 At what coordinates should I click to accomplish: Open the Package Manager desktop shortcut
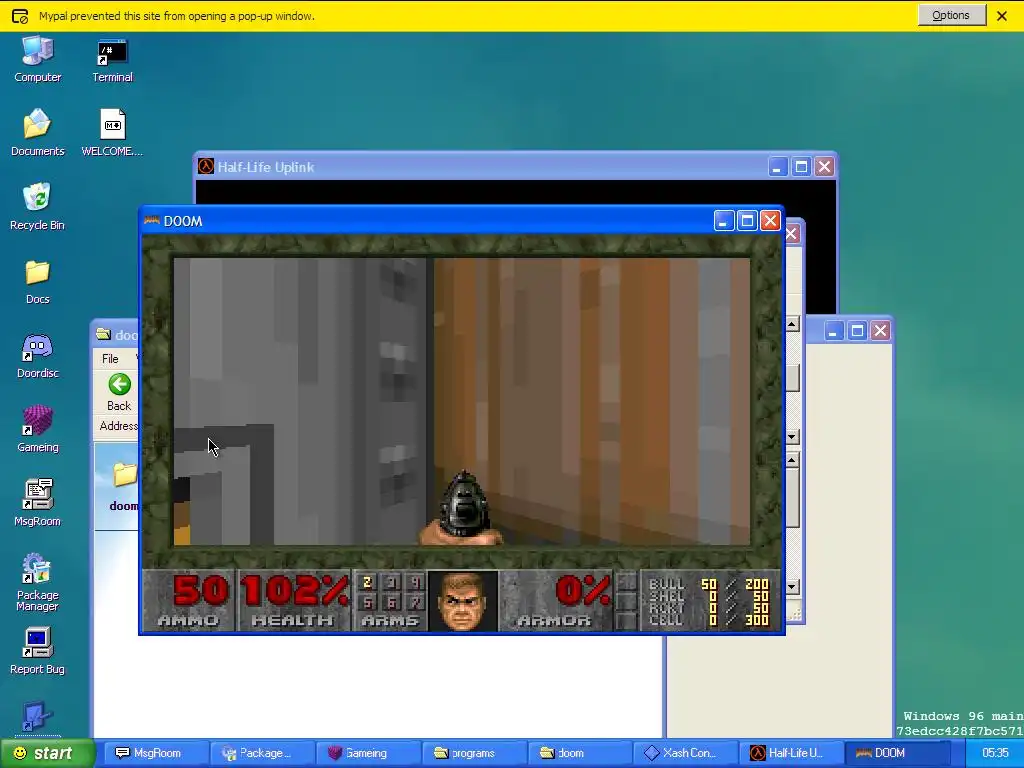pos(37,583)
